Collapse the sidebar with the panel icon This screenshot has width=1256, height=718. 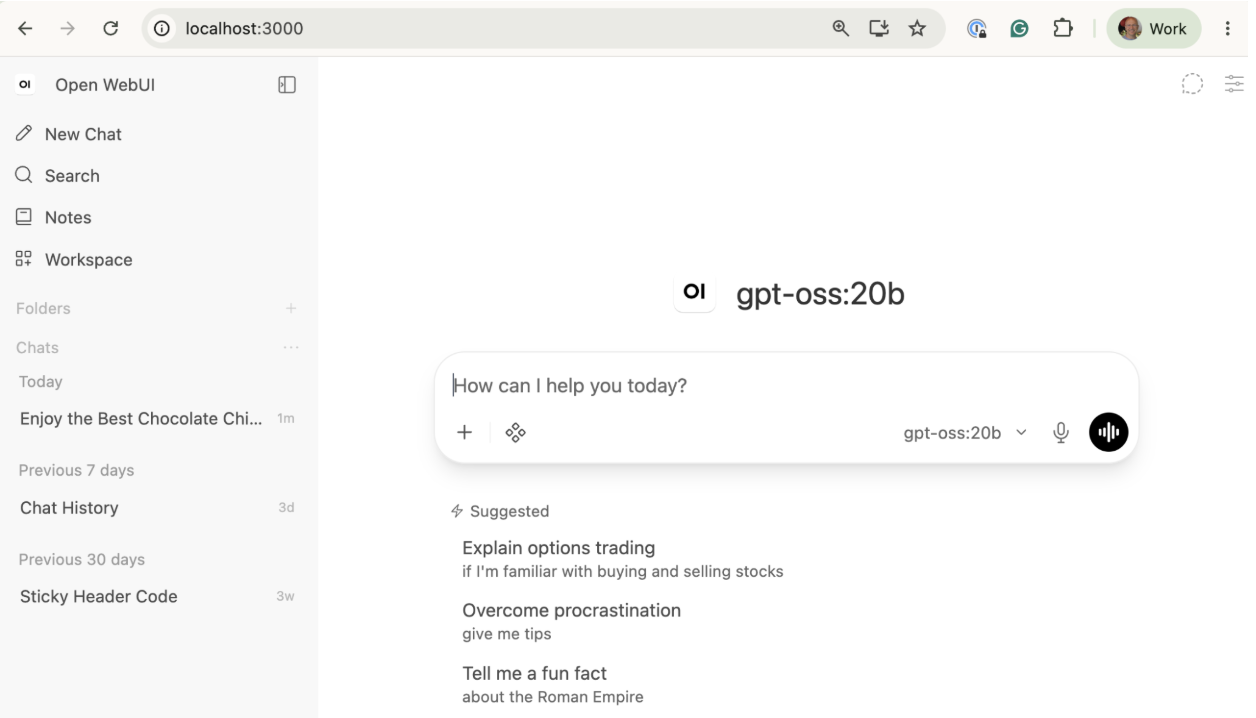(x=287, y=85)
